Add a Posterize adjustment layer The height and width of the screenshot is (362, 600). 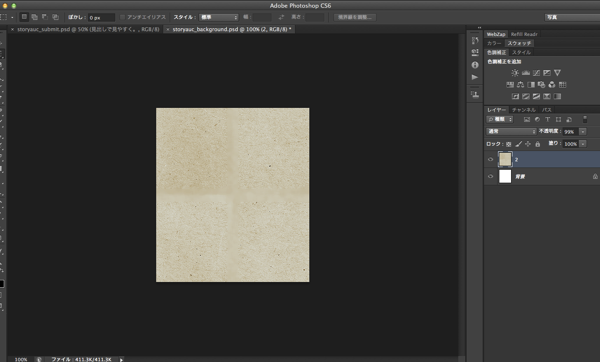coord(526,96)
